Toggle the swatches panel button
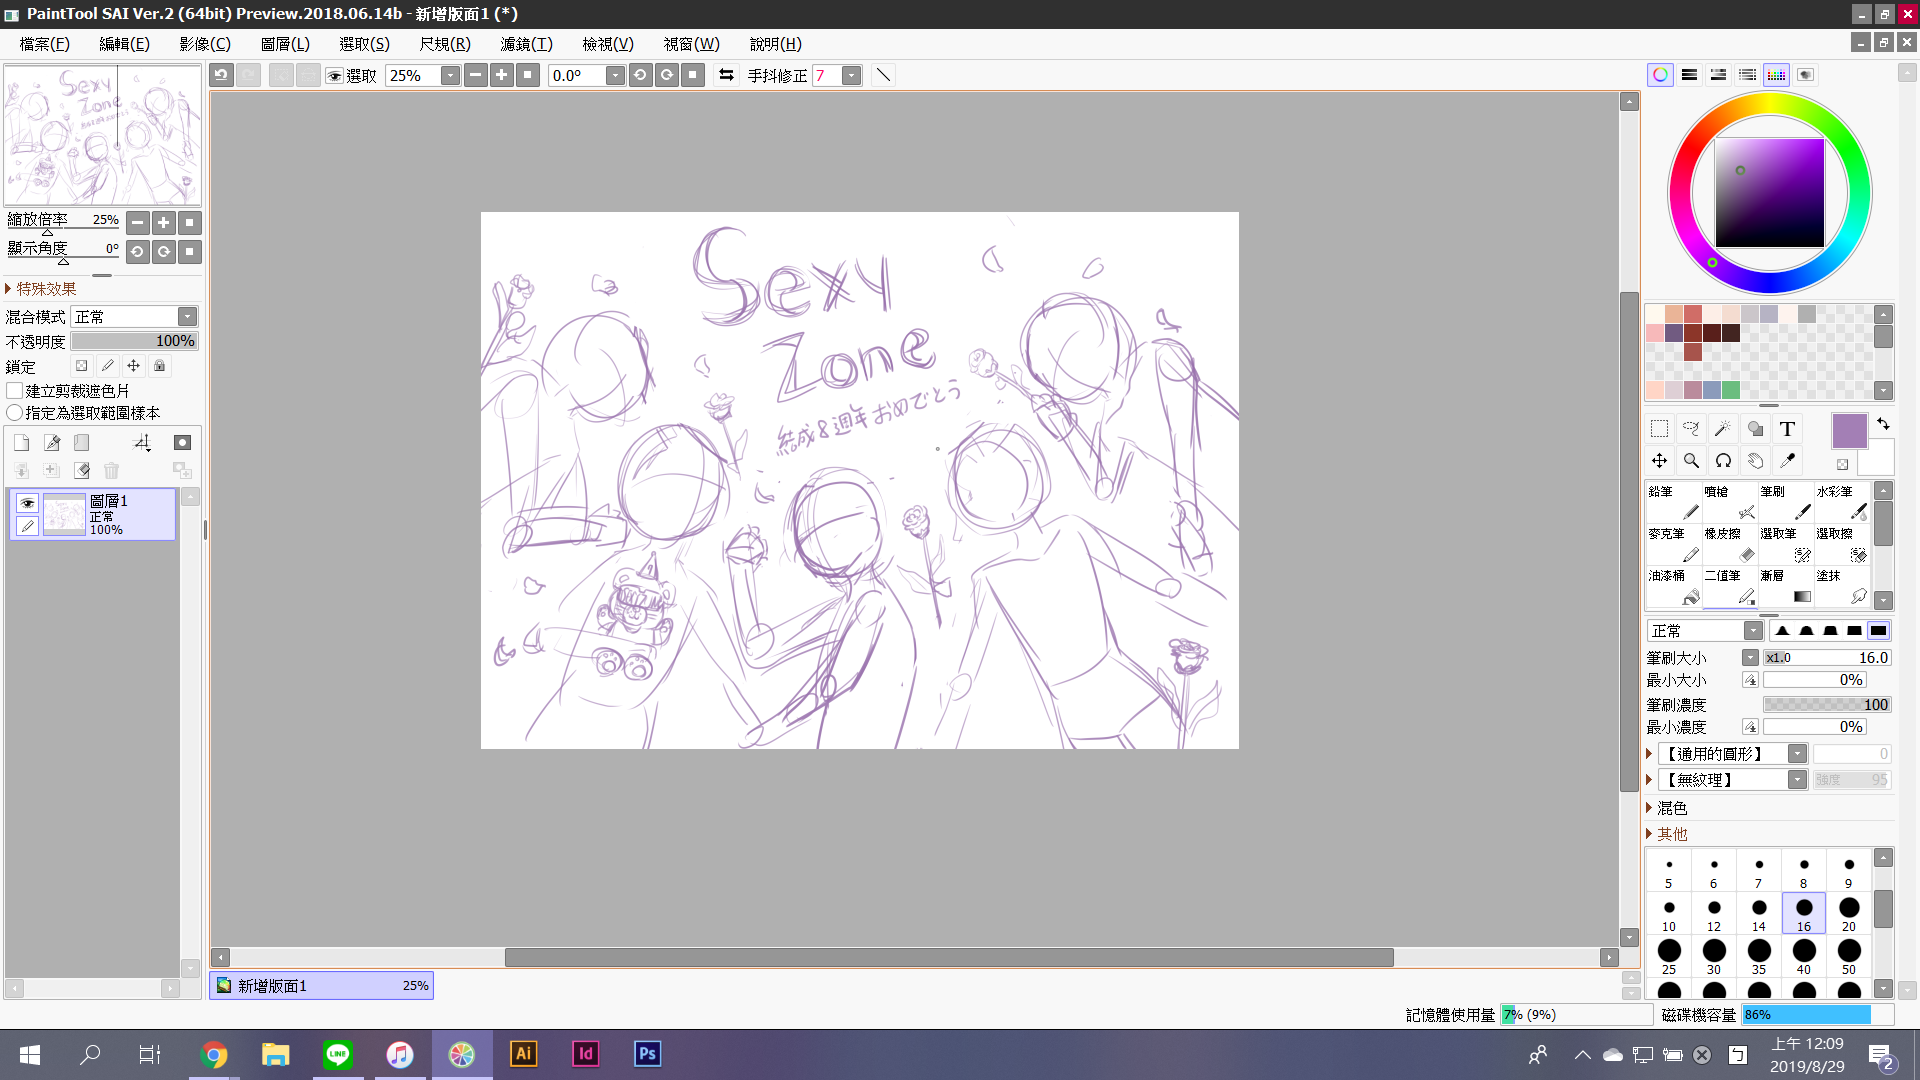This screenshot has width=1920, height=1080. pos(1776,75)
